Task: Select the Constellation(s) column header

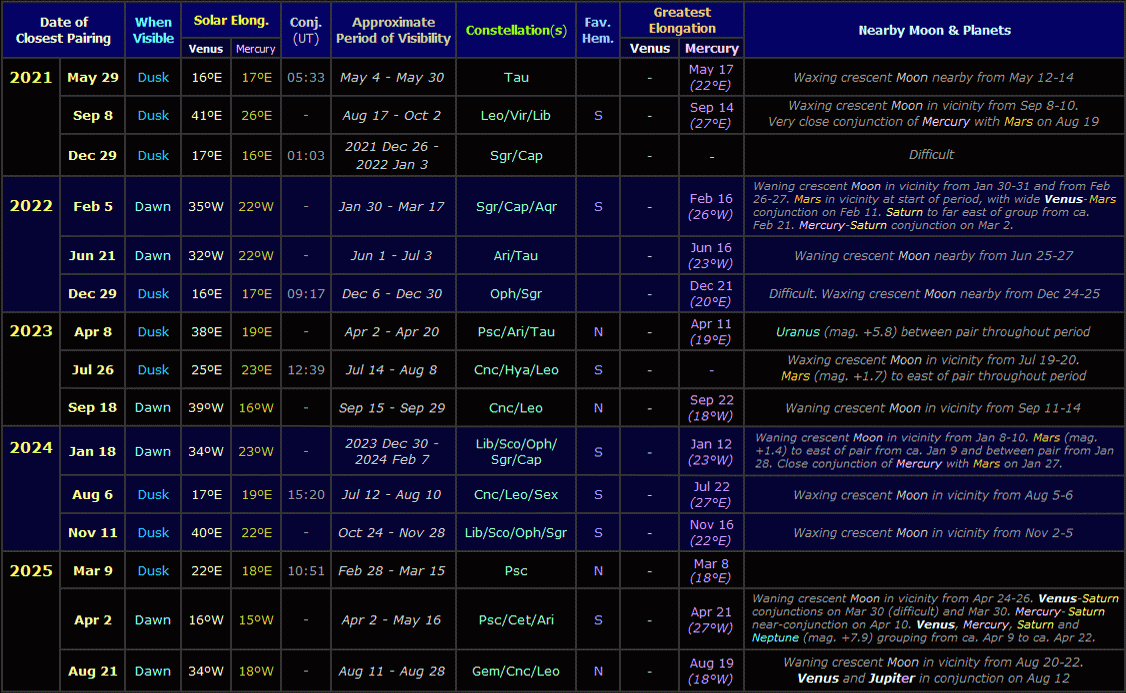Action: [516, 29]
